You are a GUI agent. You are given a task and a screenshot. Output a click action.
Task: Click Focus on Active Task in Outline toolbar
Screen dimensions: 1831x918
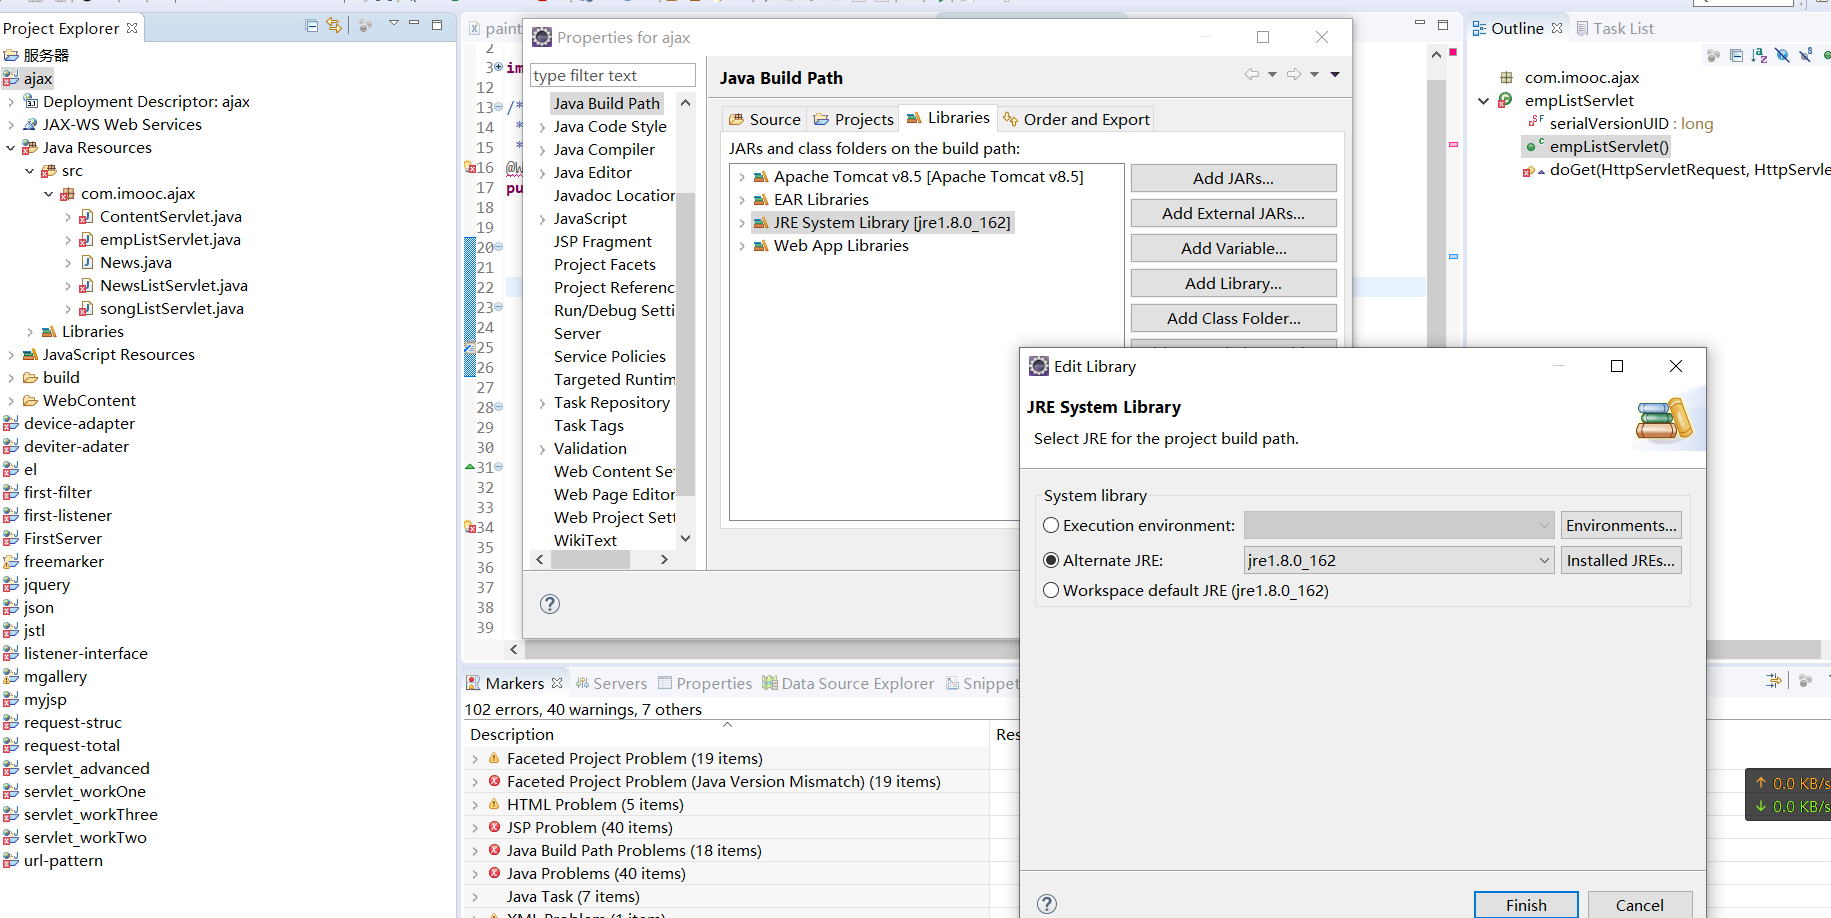[1713, 55]
